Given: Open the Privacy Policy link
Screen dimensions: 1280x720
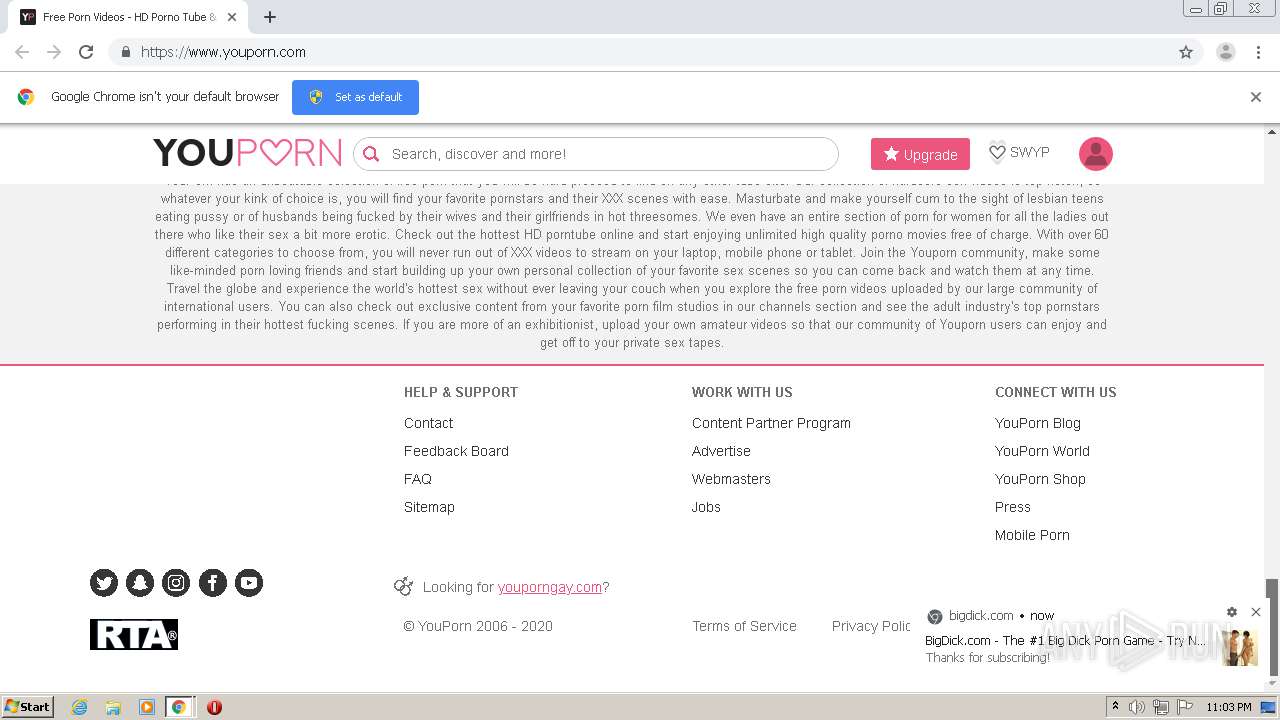Looking at the screenshot, I should click(872, 626).
